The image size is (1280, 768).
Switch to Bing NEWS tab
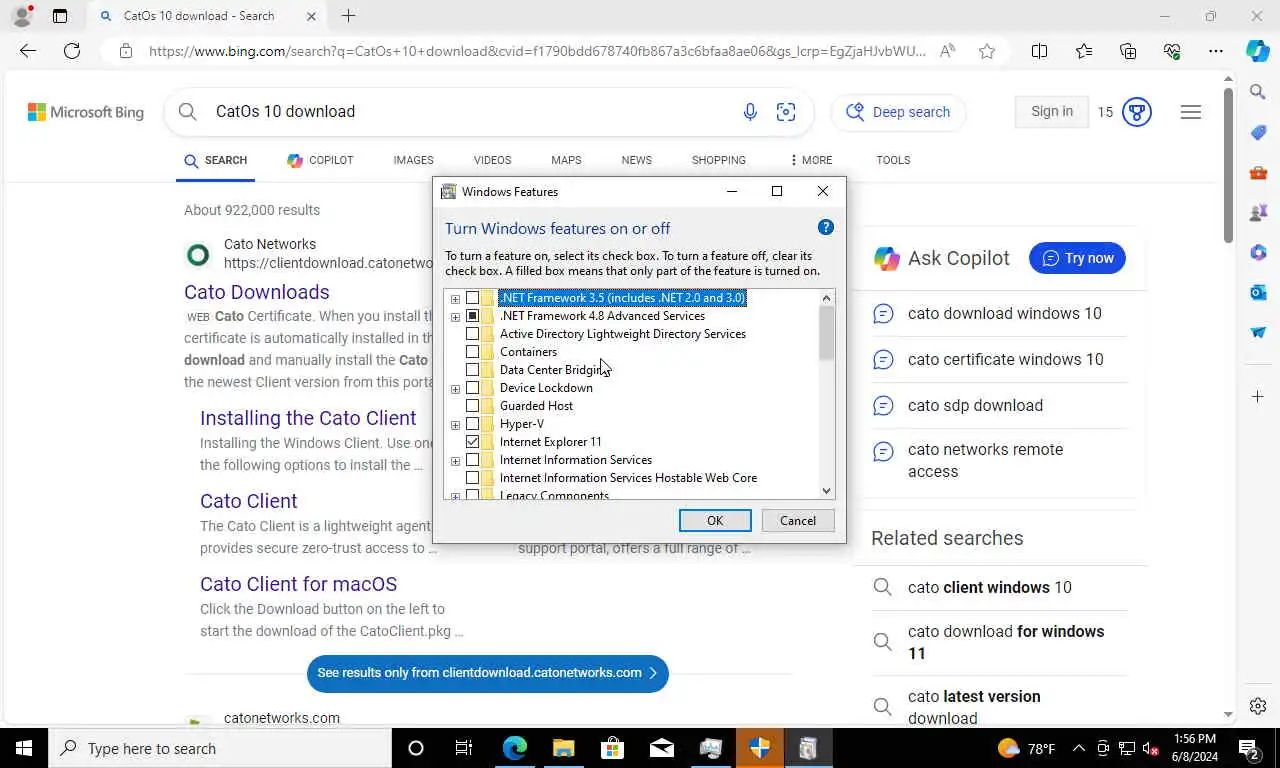[636, 160]
